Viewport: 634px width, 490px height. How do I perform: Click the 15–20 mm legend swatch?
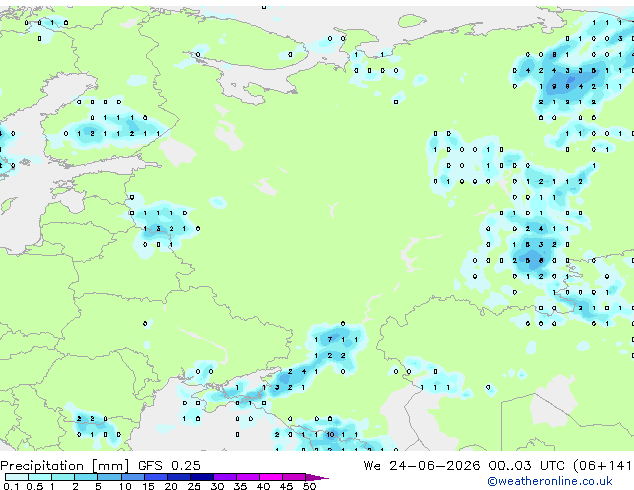[155, 477]
